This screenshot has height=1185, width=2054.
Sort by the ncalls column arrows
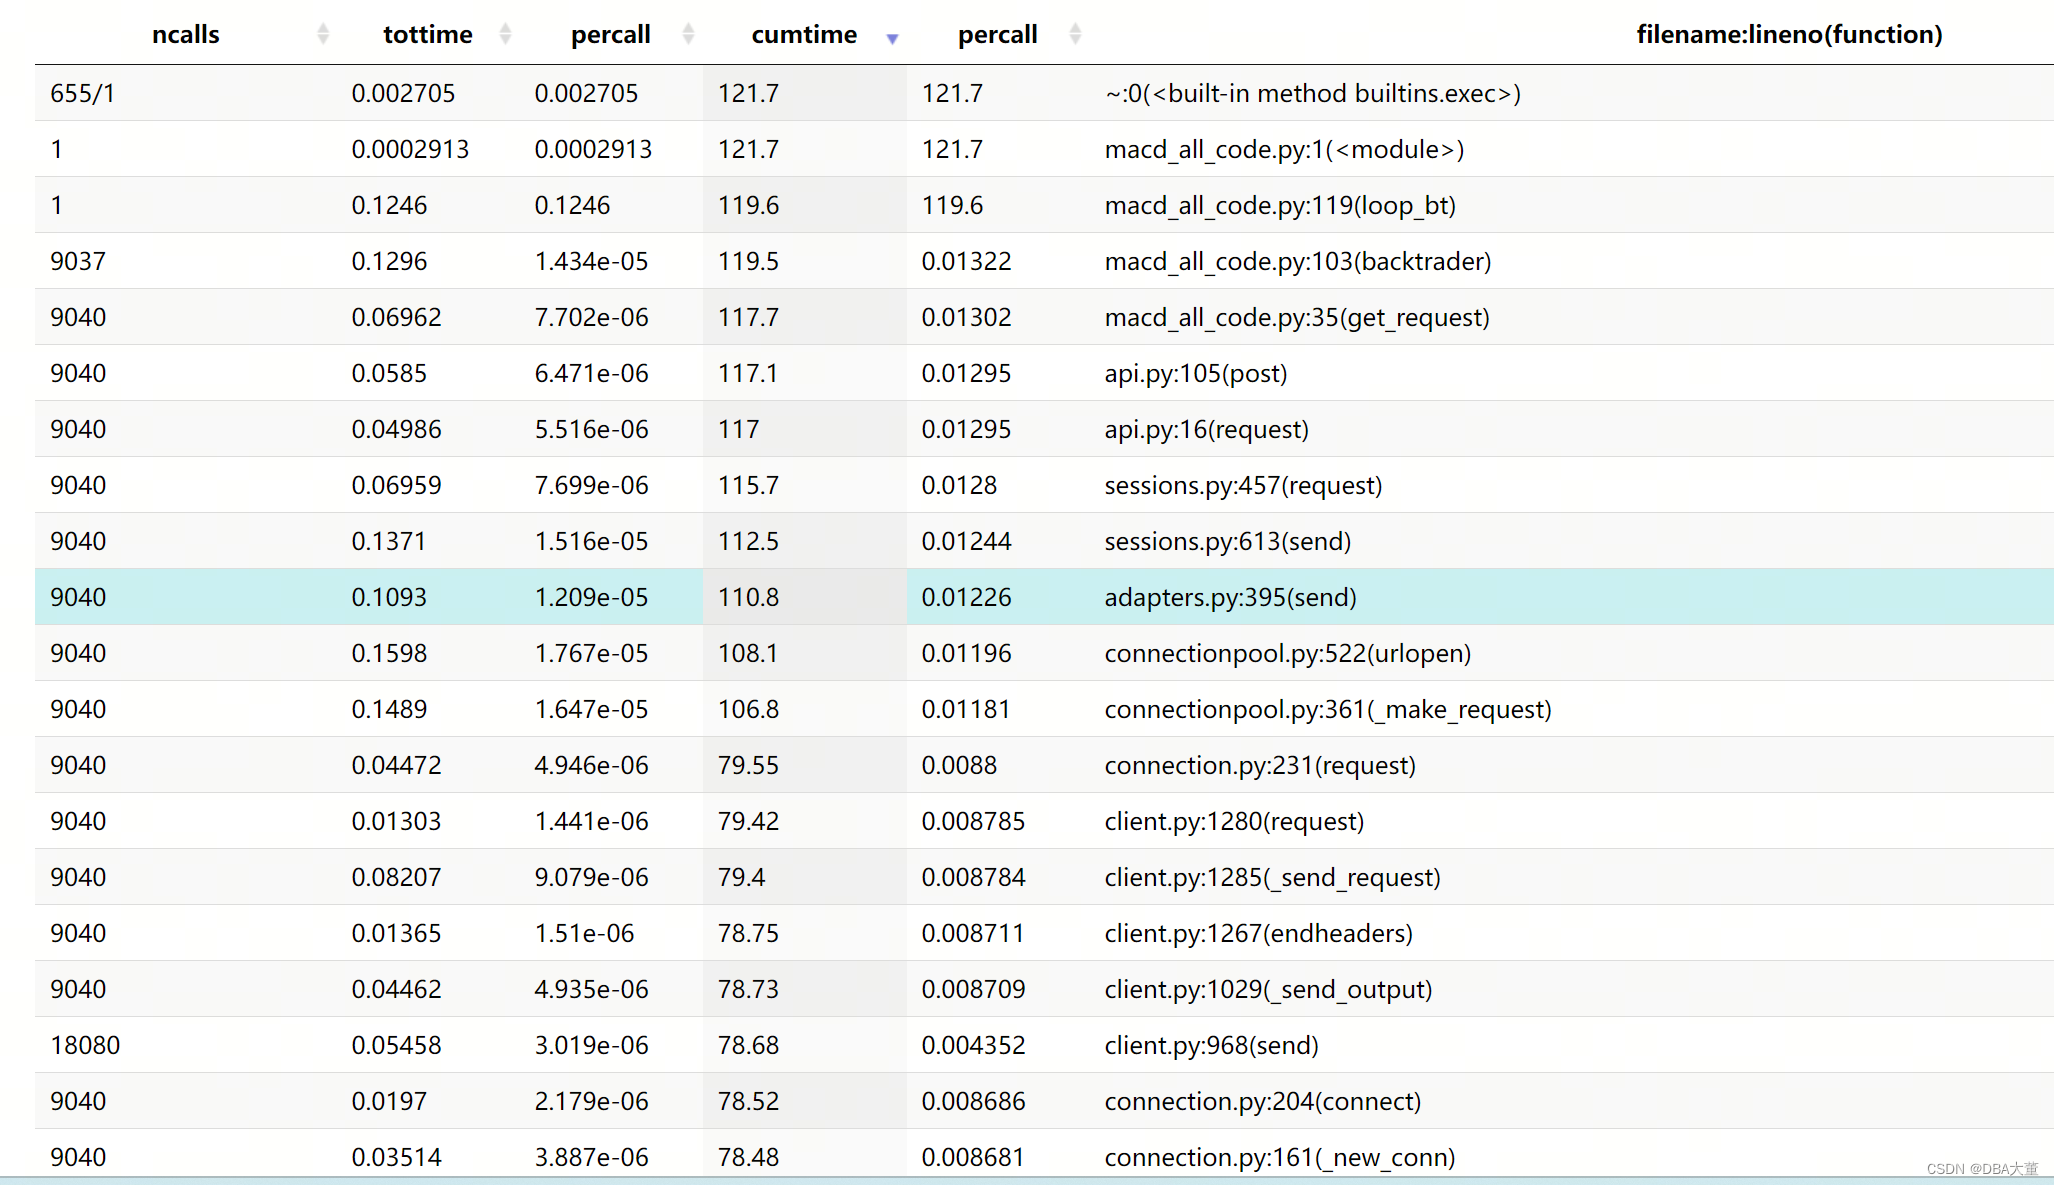click(x=323, y=34)
